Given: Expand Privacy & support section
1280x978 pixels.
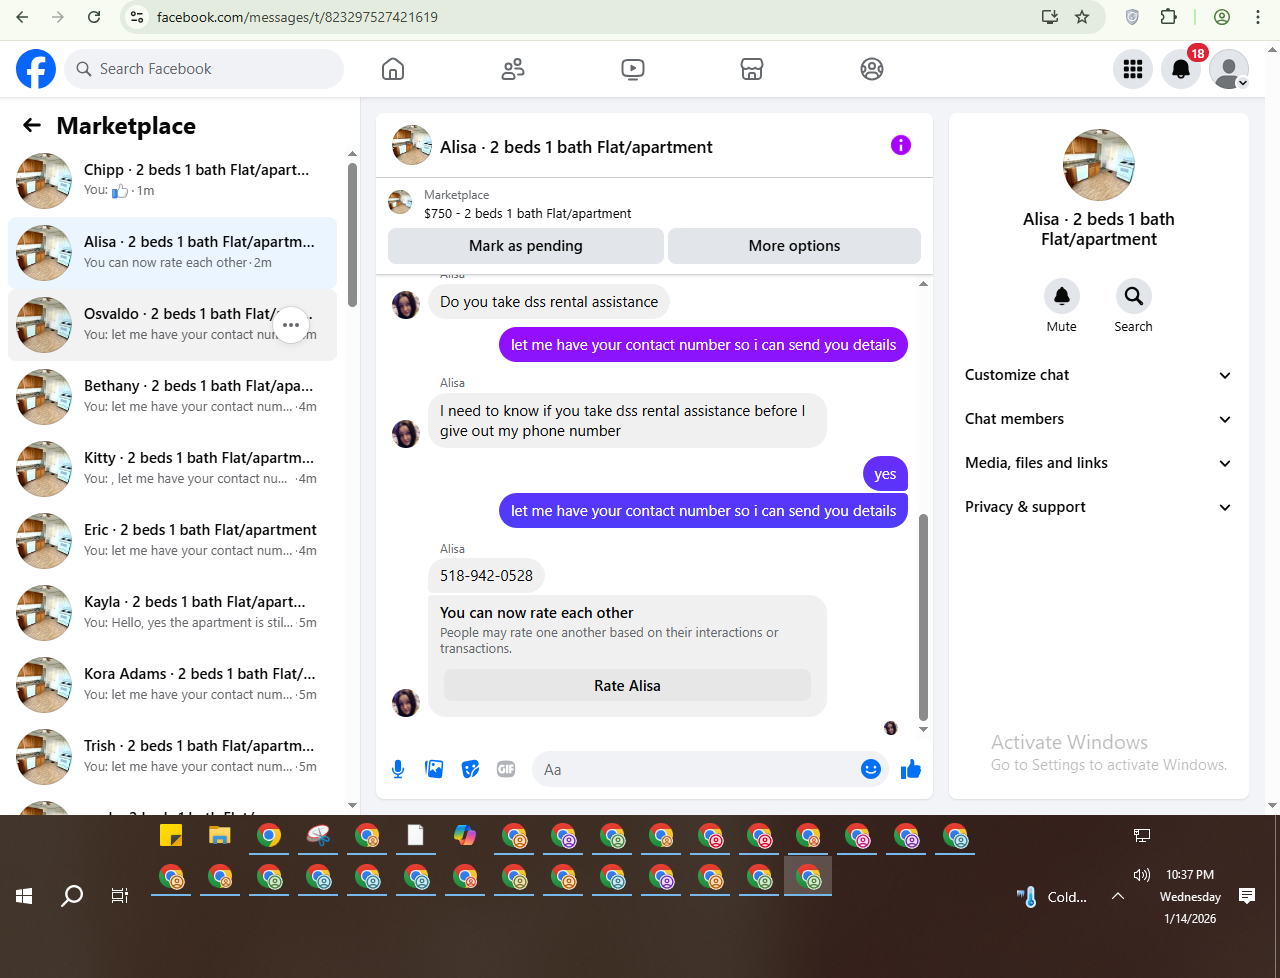Looking at the screenshot, I should point(1098,507).
